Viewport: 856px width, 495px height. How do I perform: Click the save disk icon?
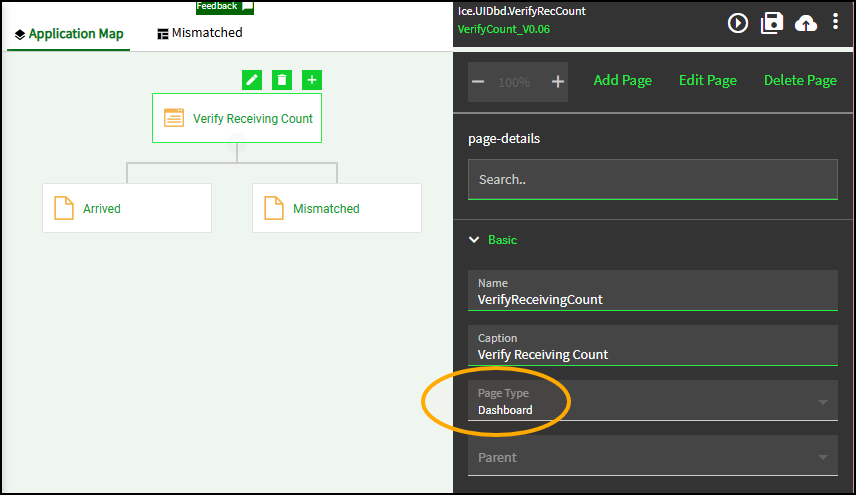pyautogui.click(x=772, y=23)
